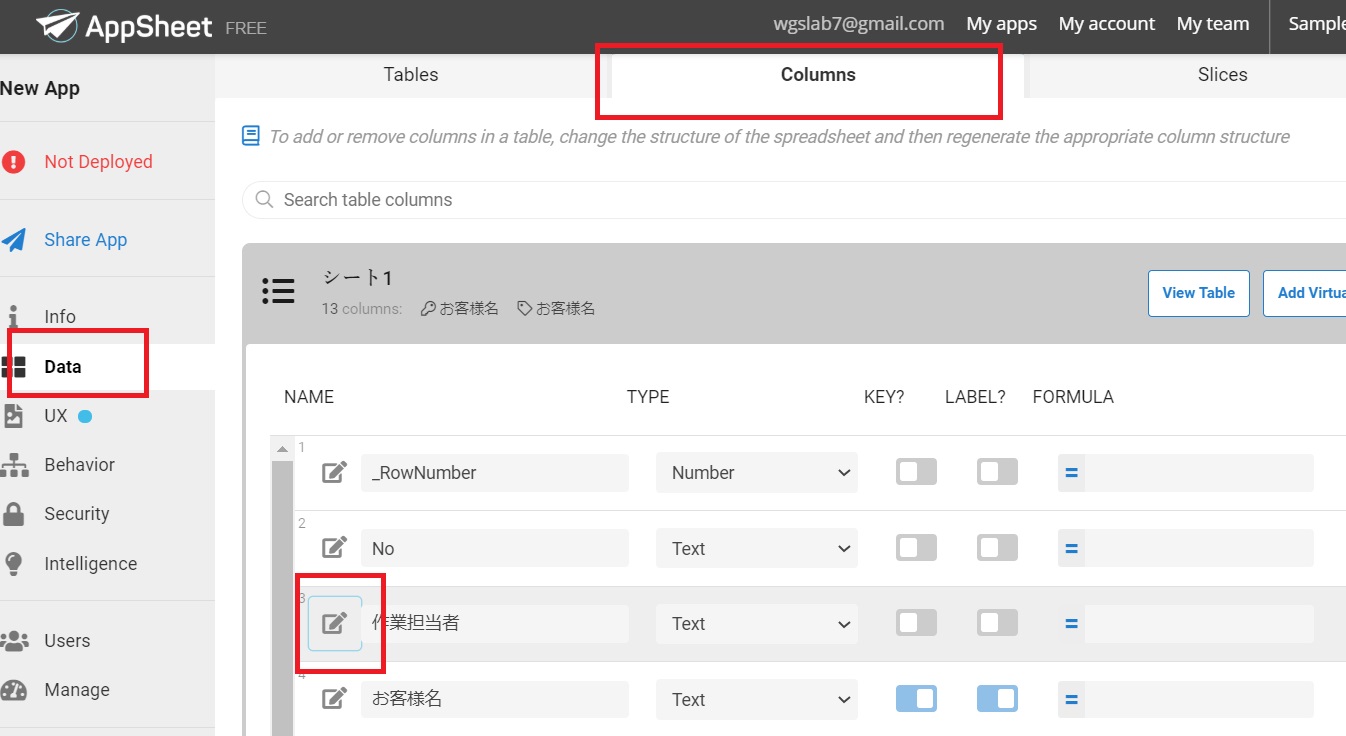
Task: Open the Share App link
Action: point(86,240)
